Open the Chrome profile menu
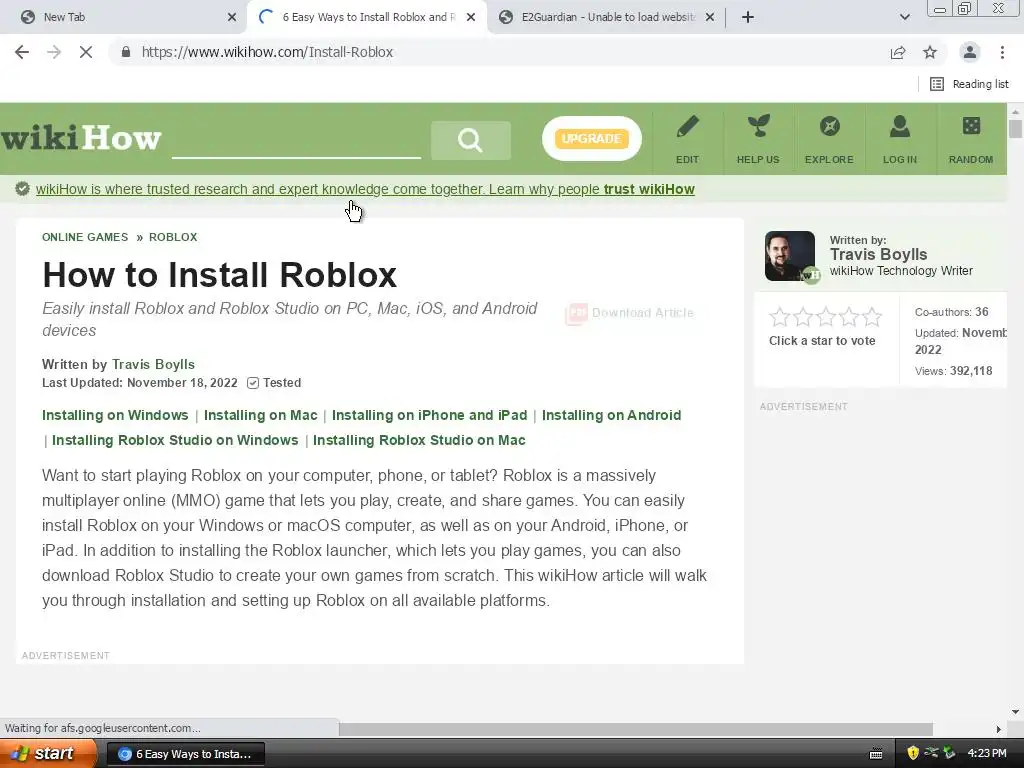1024x768 pixels. pos(970,52)
